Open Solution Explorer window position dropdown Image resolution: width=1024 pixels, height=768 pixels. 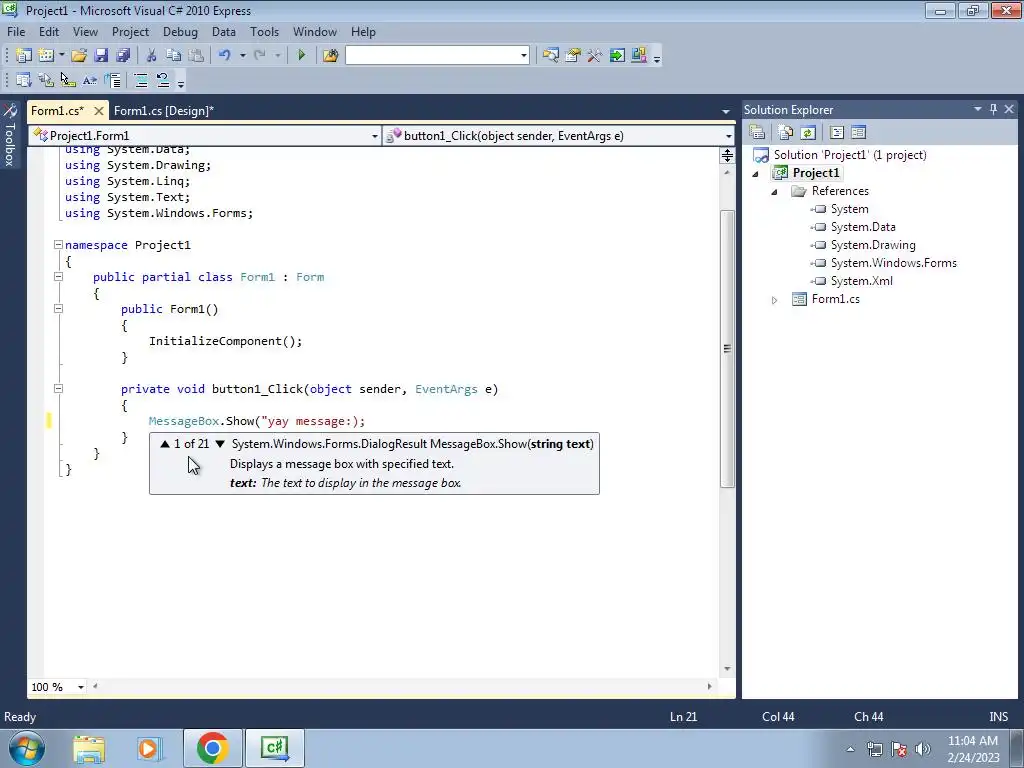pyautogui.click(x=978, y=110)
